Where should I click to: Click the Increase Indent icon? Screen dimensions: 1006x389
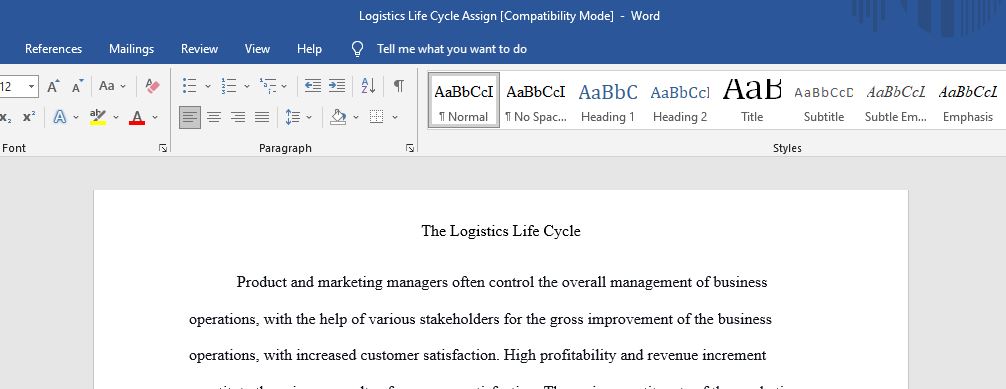tap(337, 85)
